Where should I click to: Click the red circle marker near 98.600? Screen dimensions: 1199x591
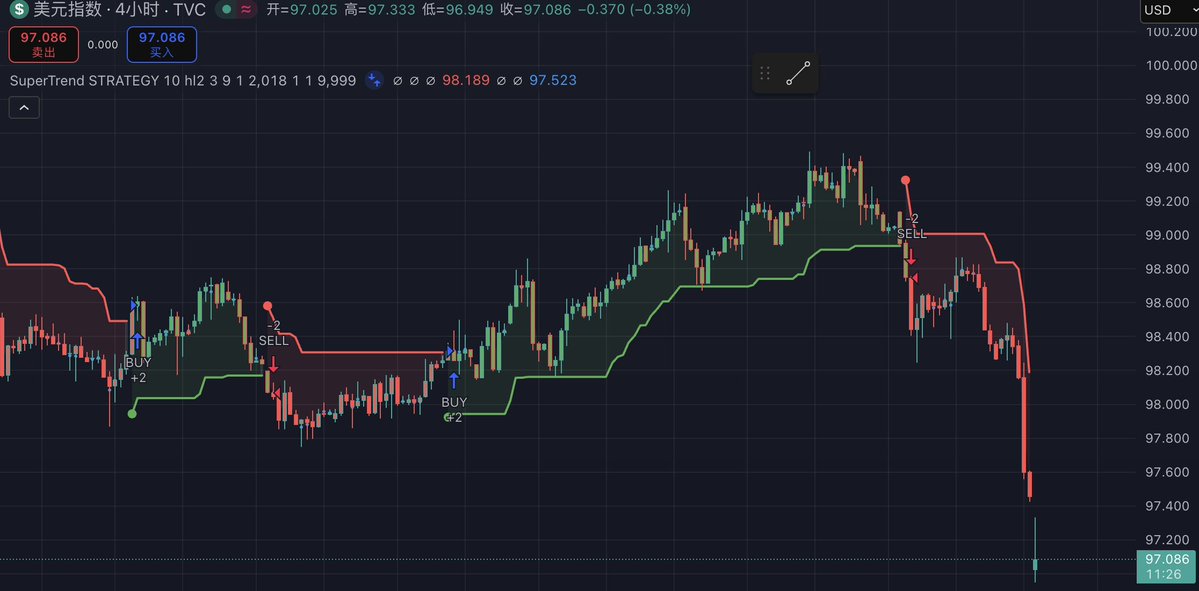tap(268, 306)
